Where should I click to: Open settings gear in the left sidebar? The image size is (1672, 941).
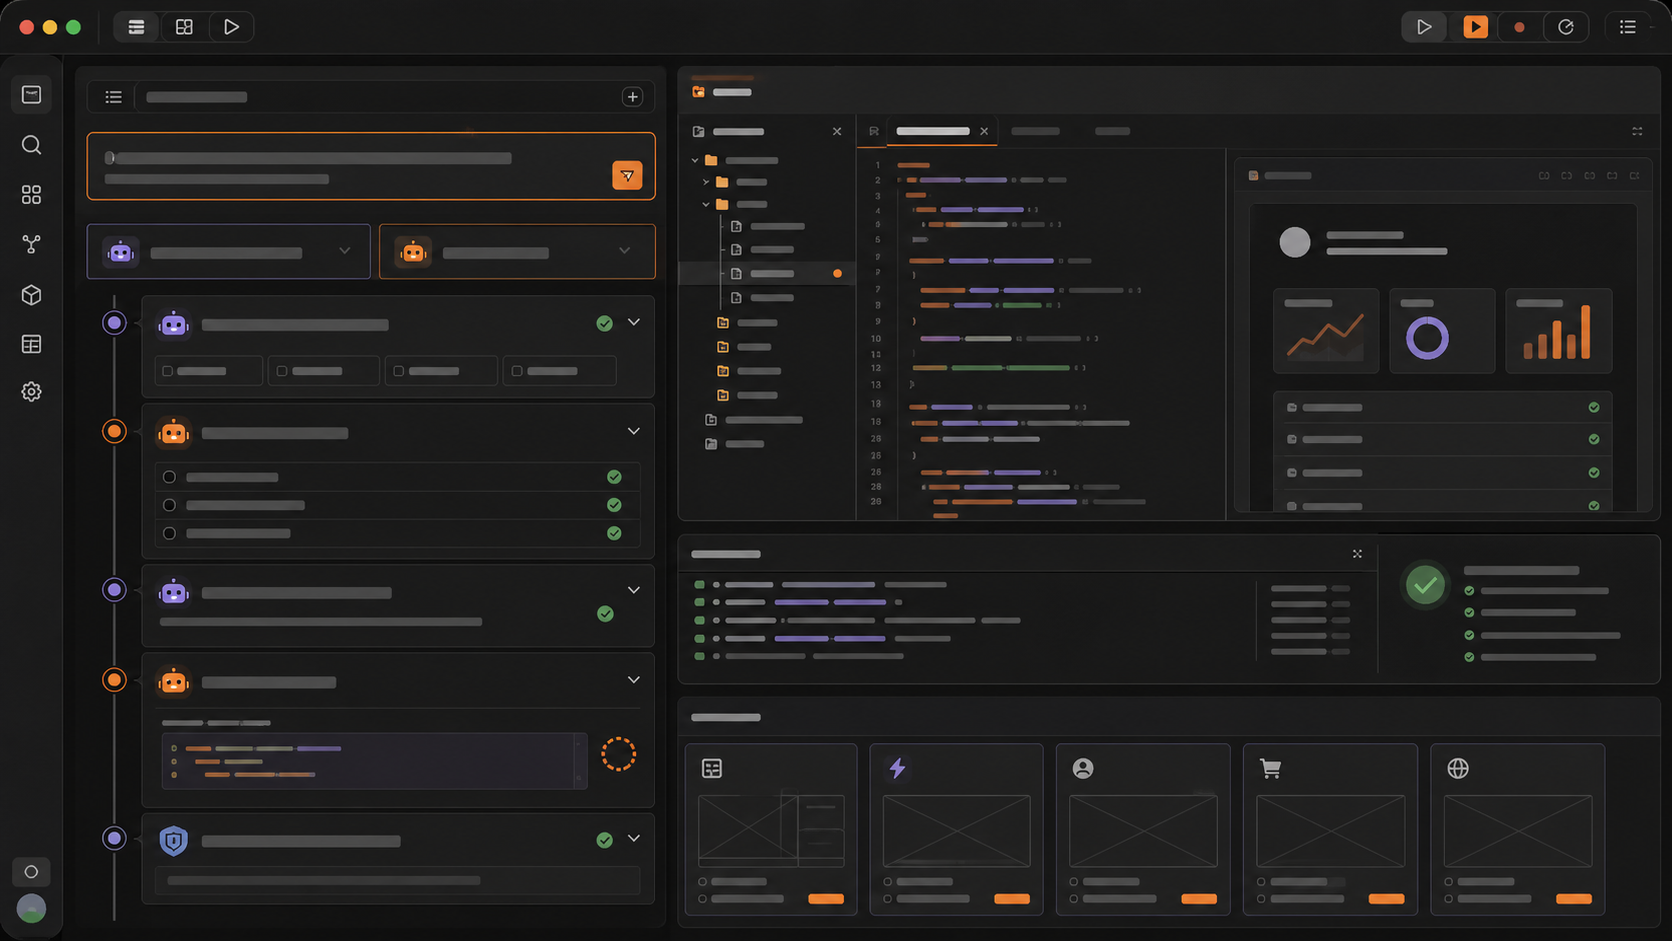pos(31,392)
